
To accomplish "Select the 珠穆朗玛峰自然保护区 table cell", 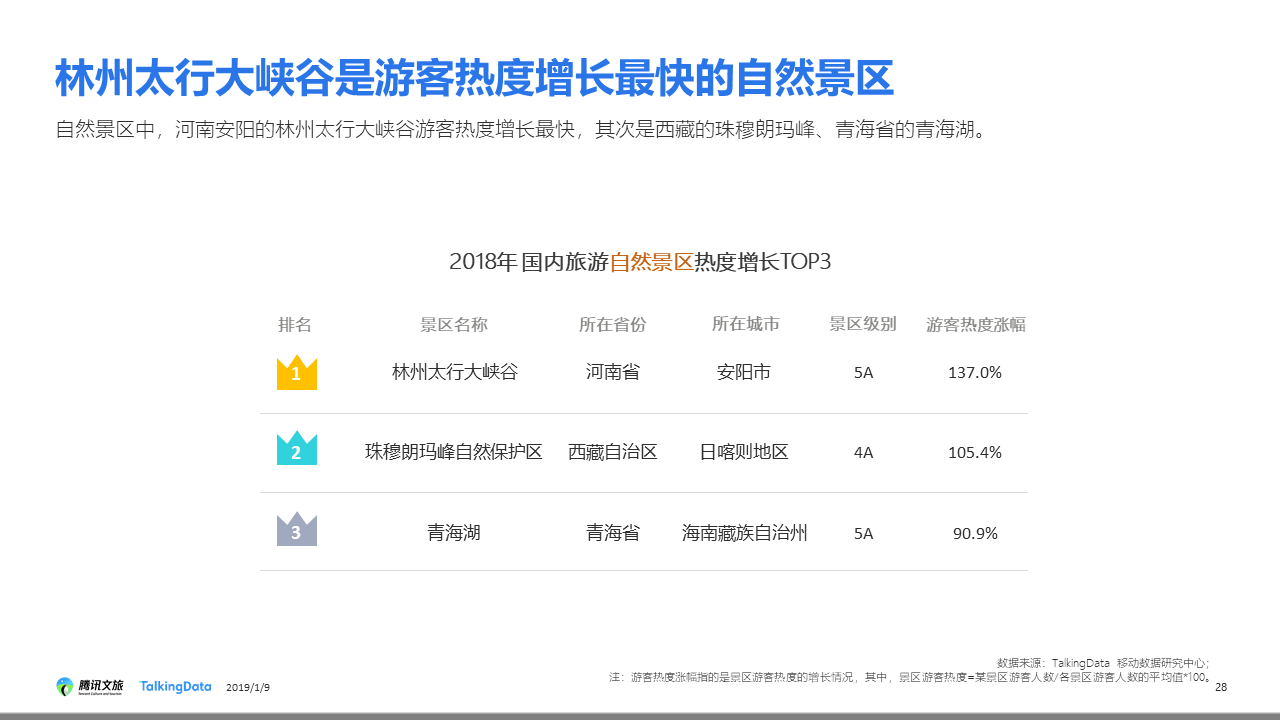I will click(454, 452).
